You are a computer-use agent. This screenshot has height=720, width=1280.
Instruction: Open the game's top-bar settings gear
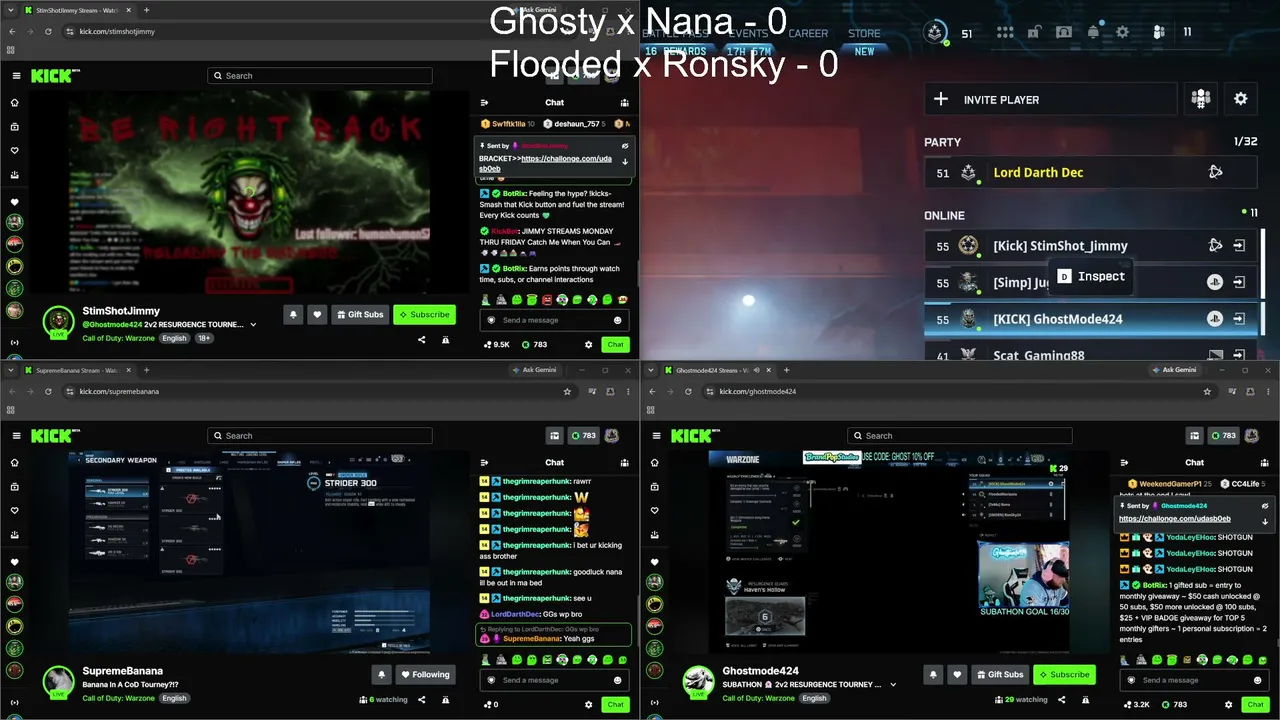point(1122,32)
